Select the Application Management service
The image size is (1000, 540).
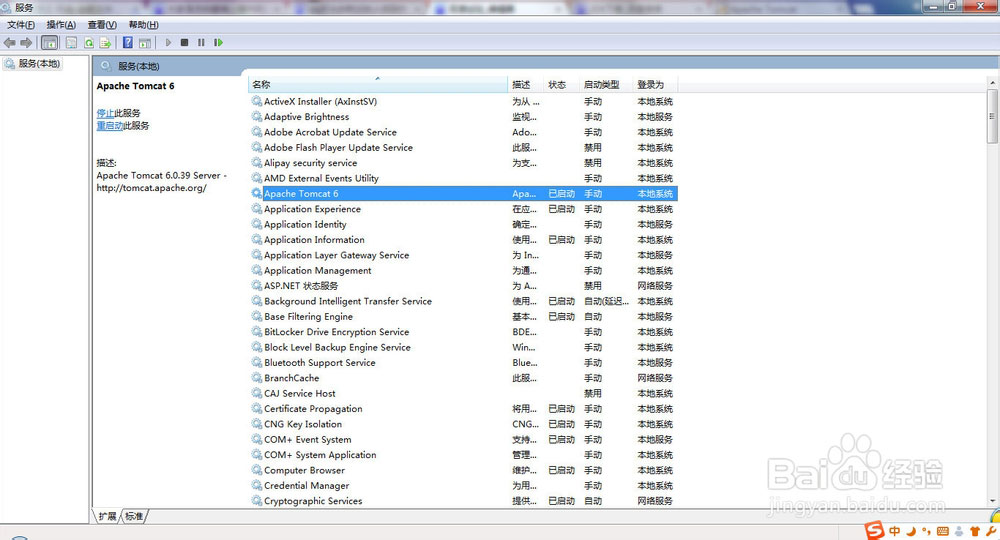point(463,270)
